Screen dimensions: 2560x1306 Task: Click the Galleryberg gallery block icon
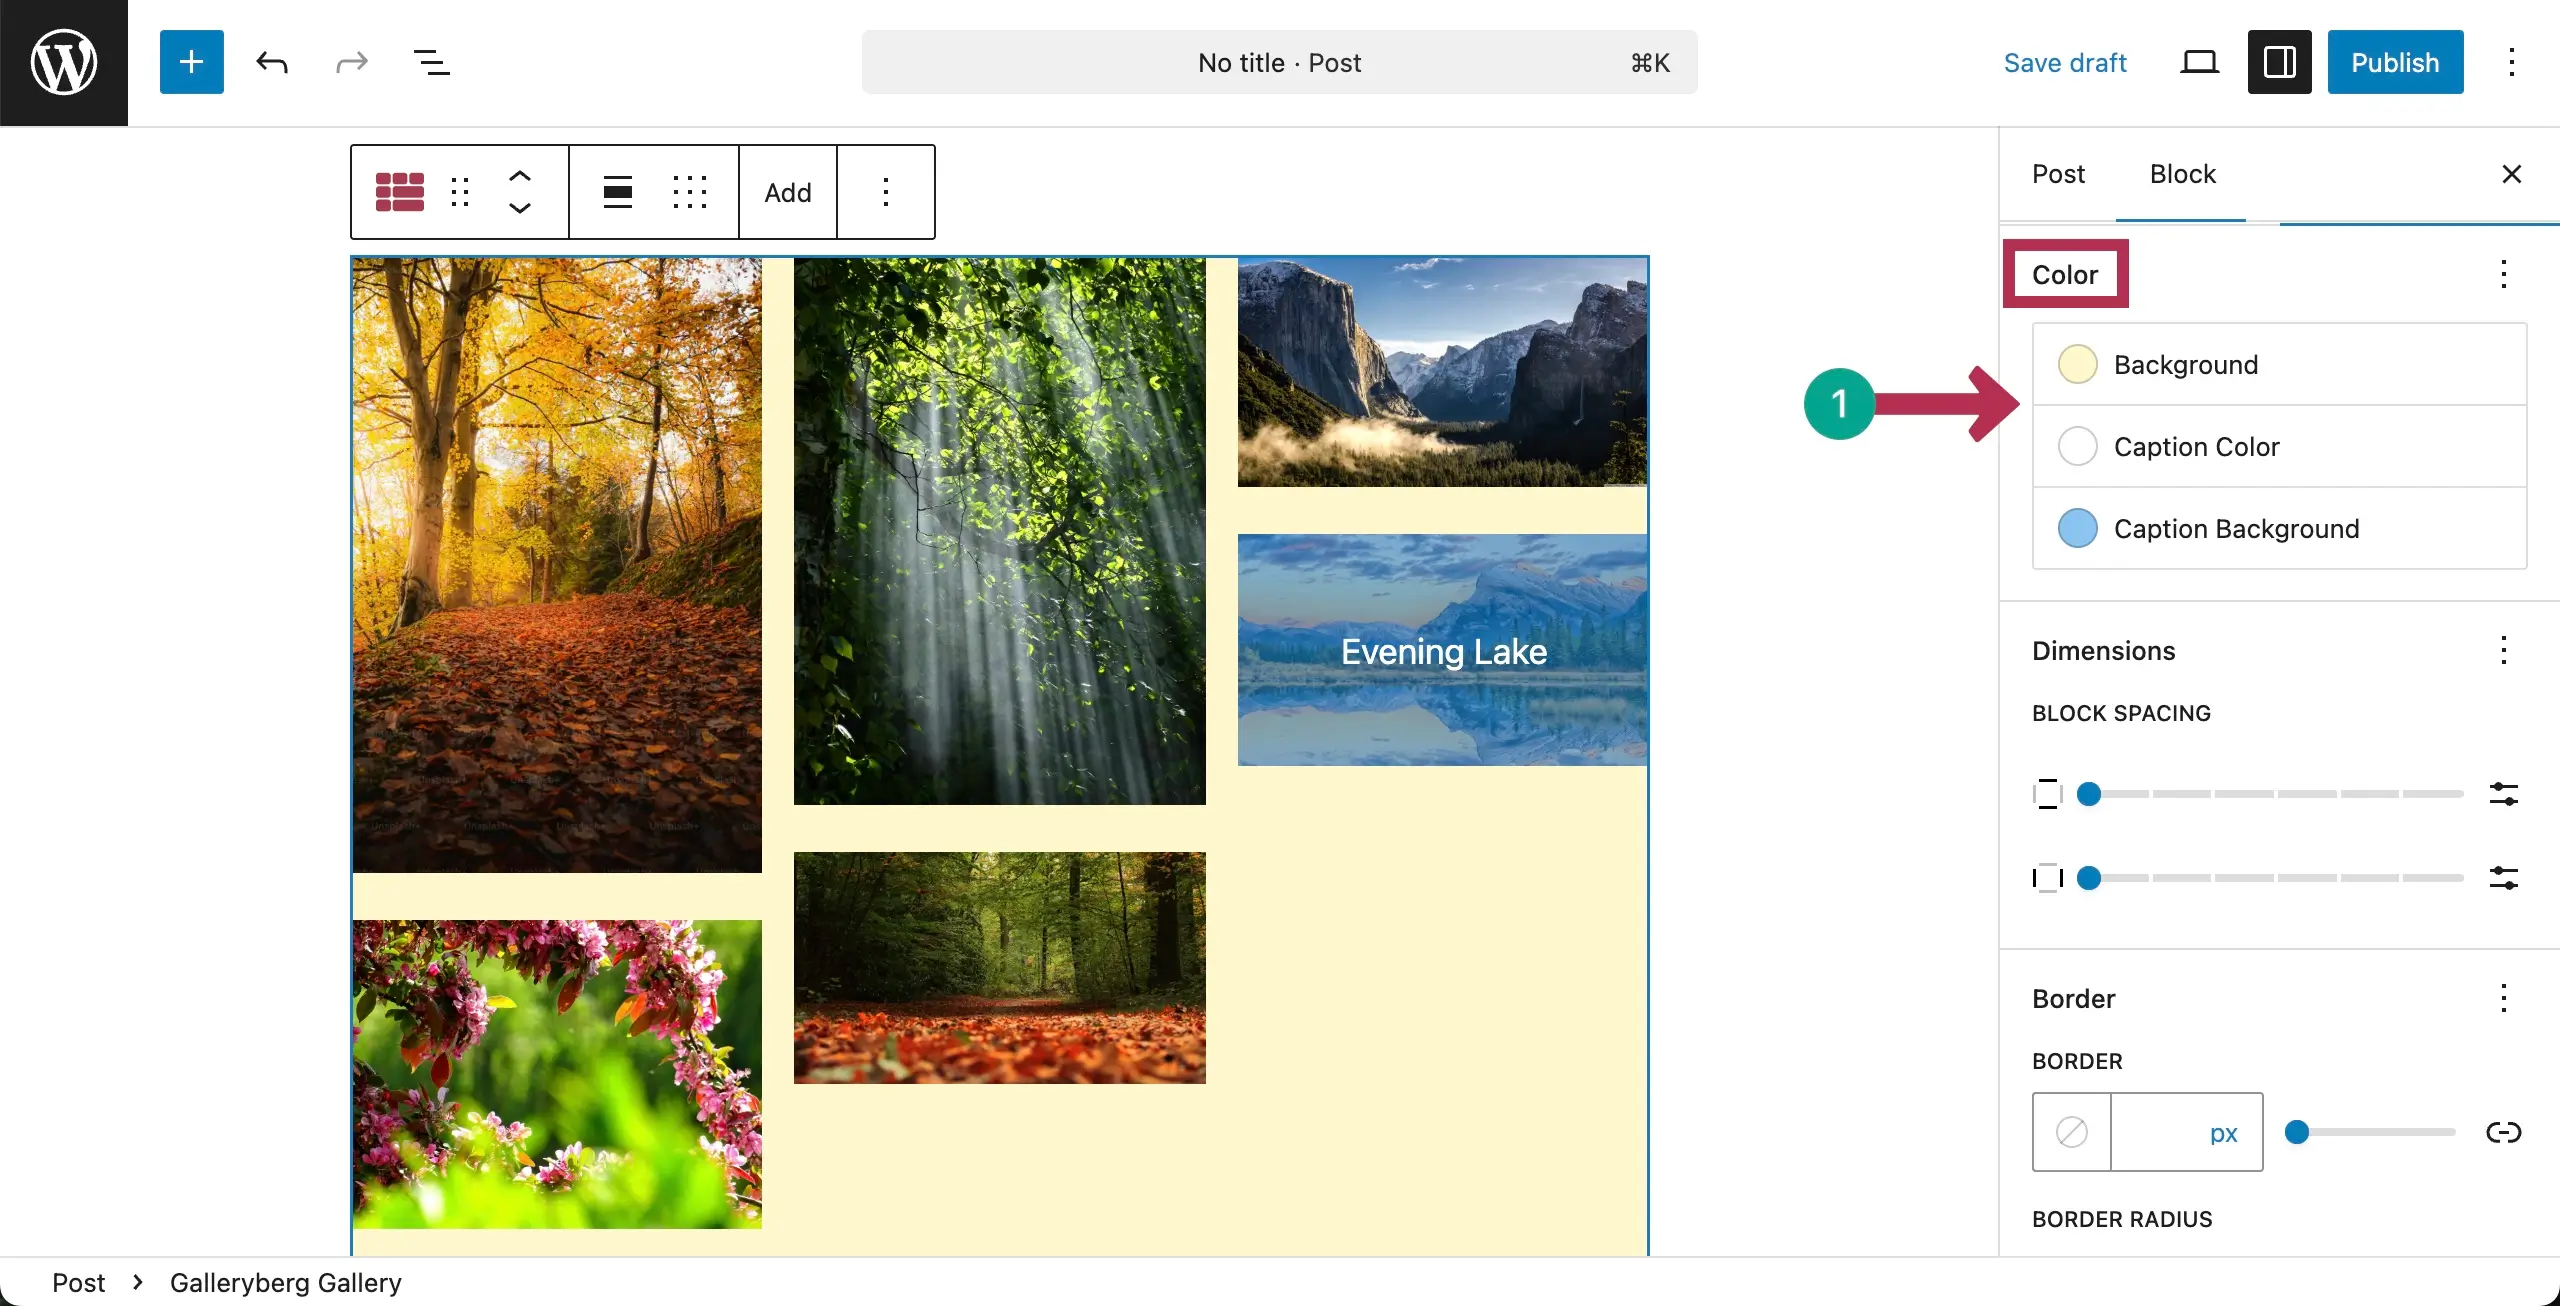[399, 192]
